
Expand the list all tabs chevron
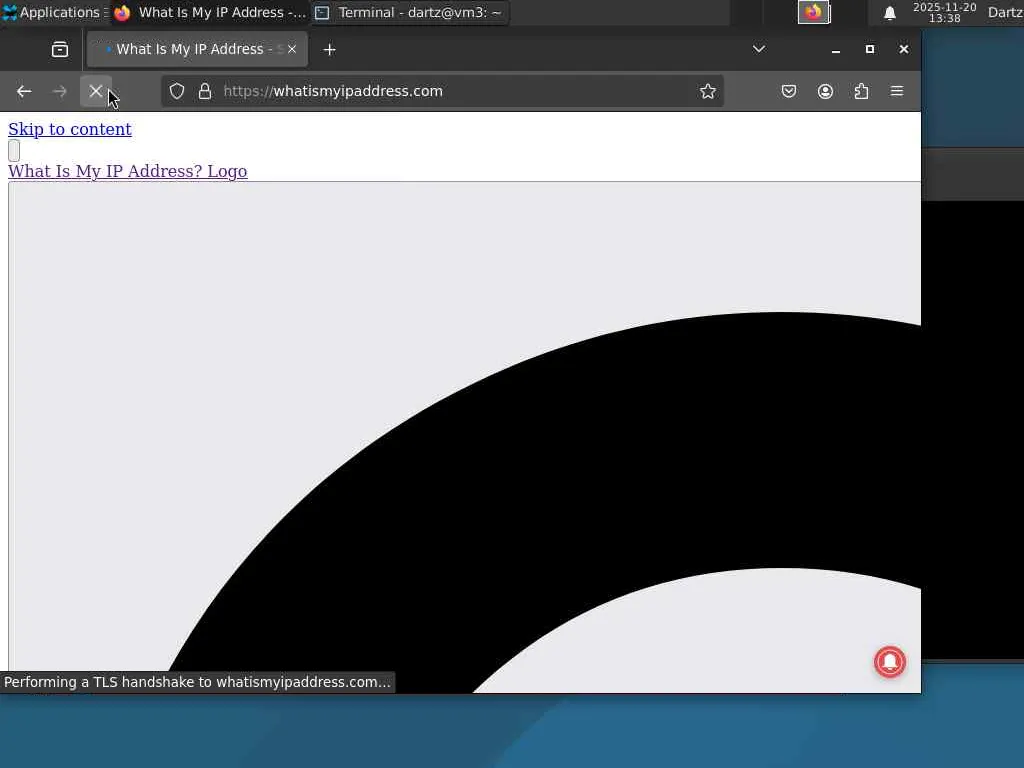[759, 49]
